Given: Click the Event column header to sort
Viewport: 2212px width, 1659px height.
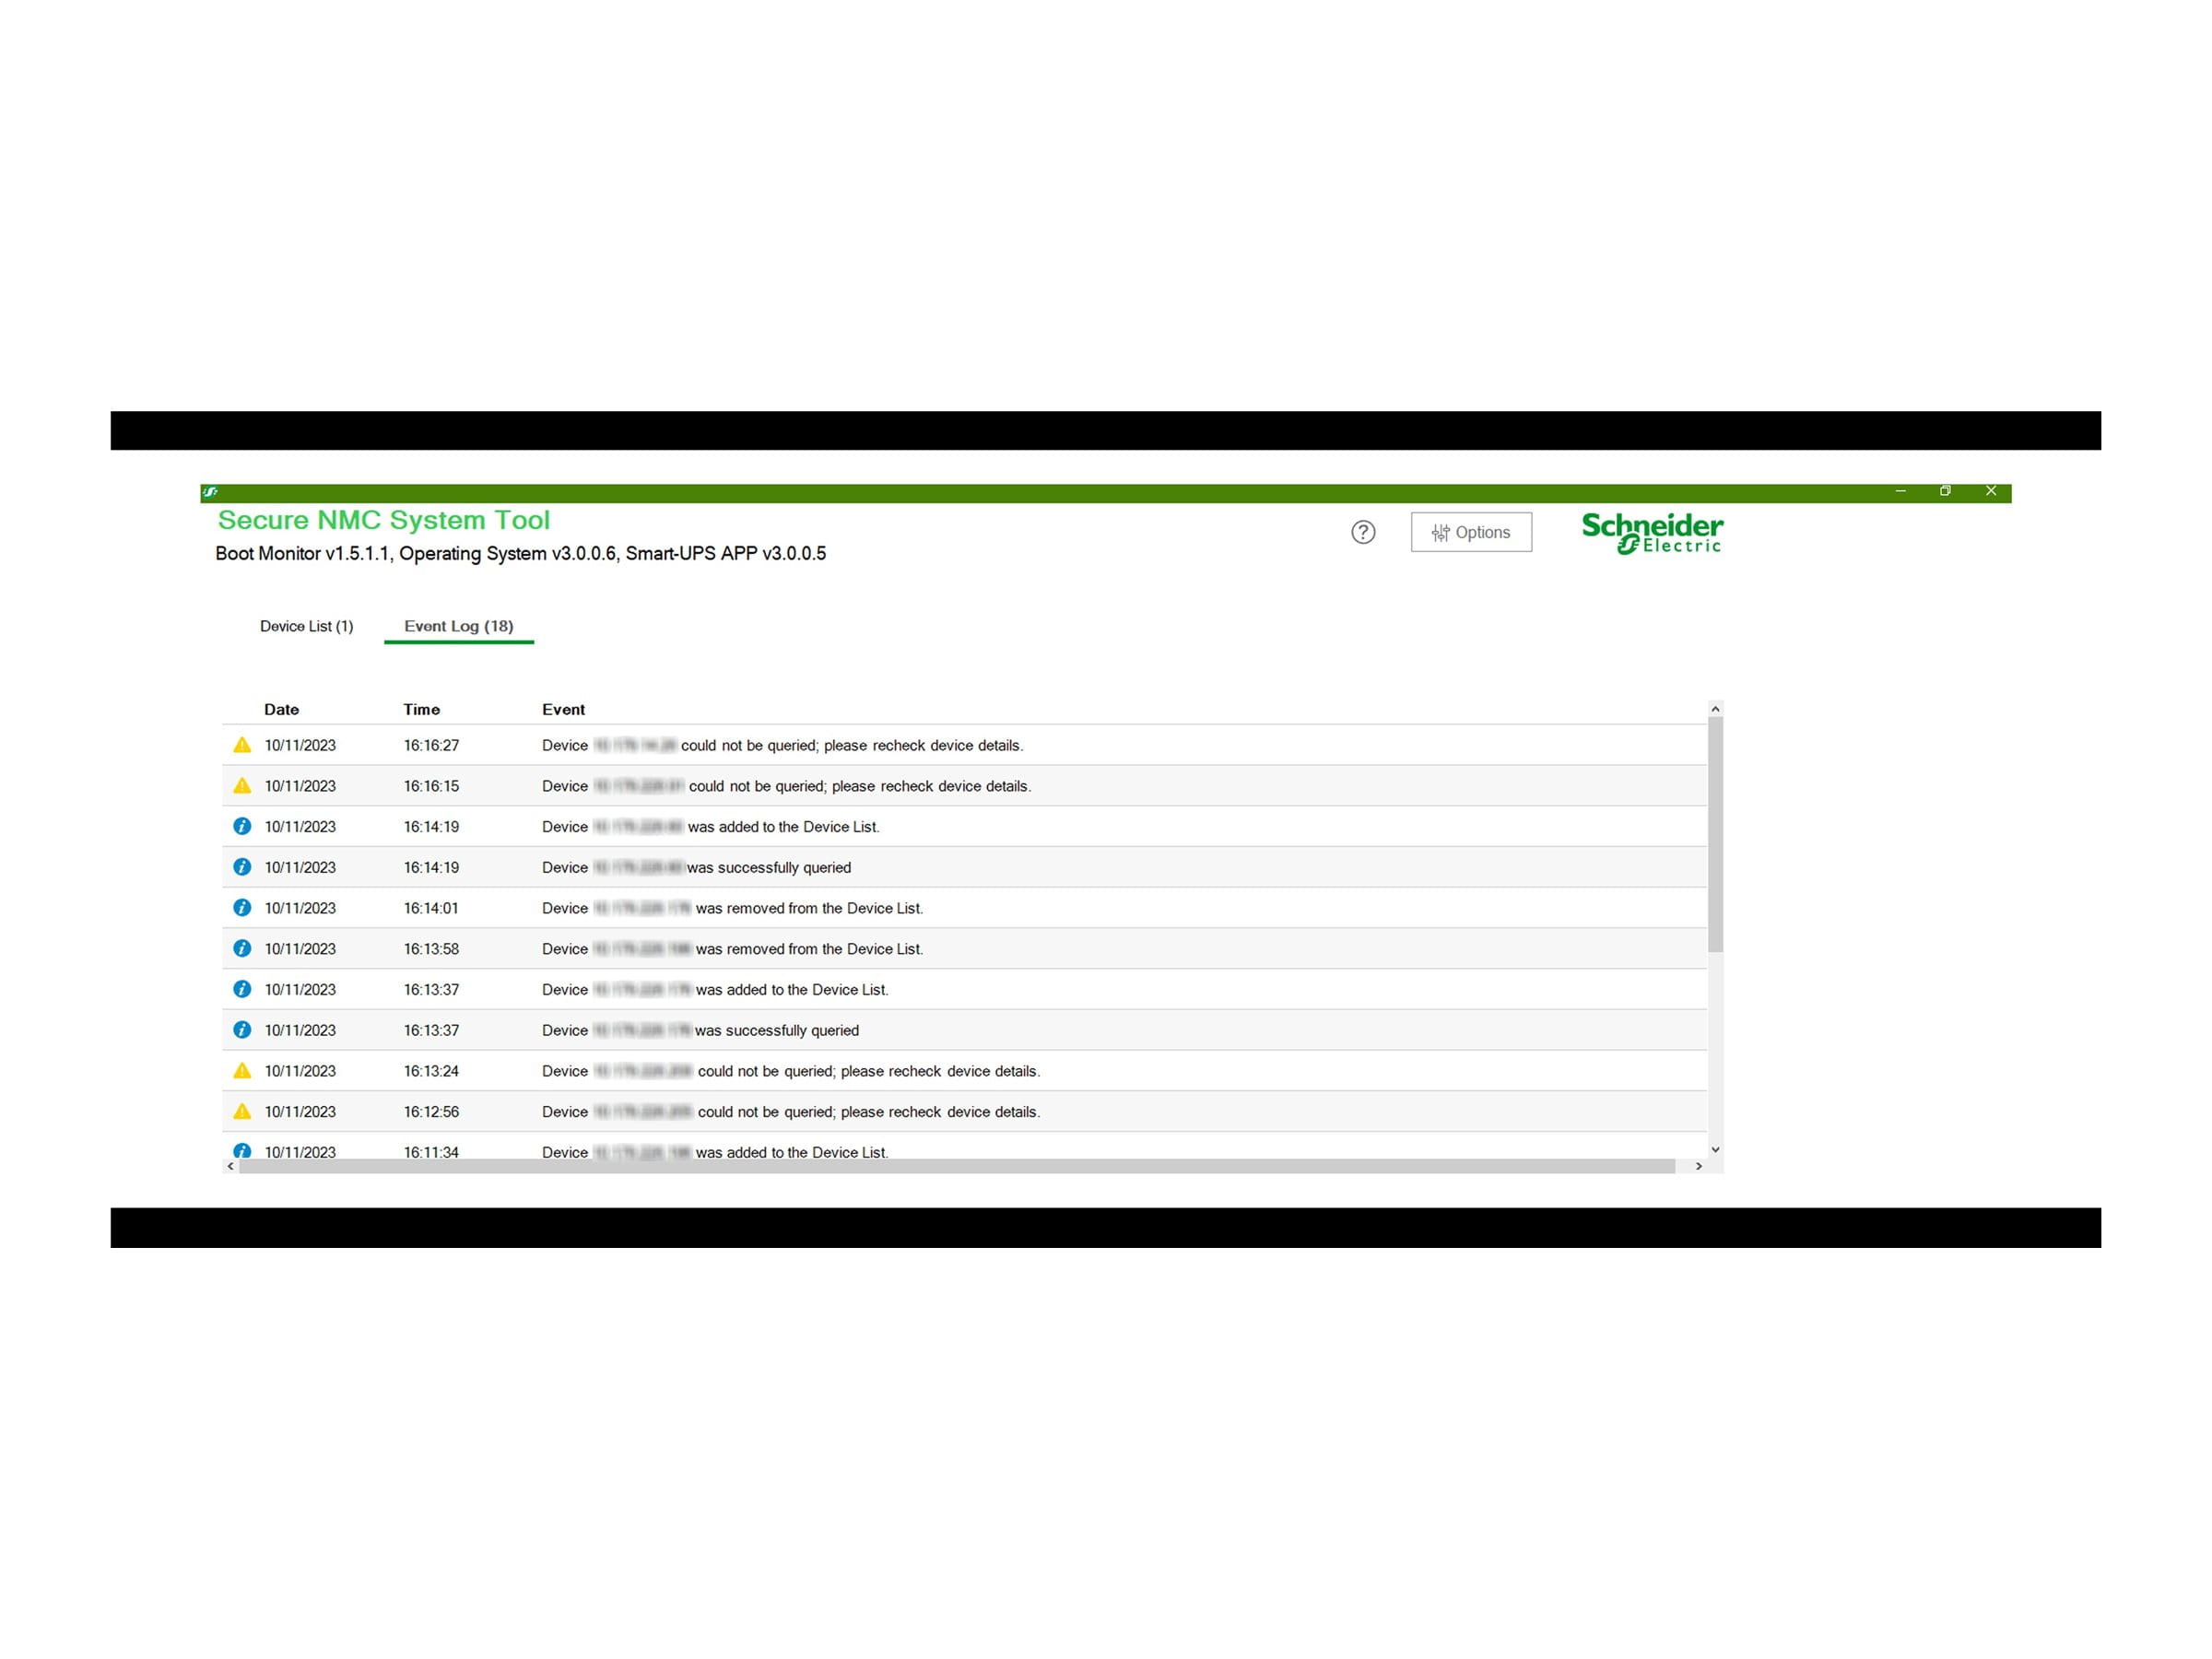Looking at the screenshot, I should pyautogui.click(x=562, y=708).
